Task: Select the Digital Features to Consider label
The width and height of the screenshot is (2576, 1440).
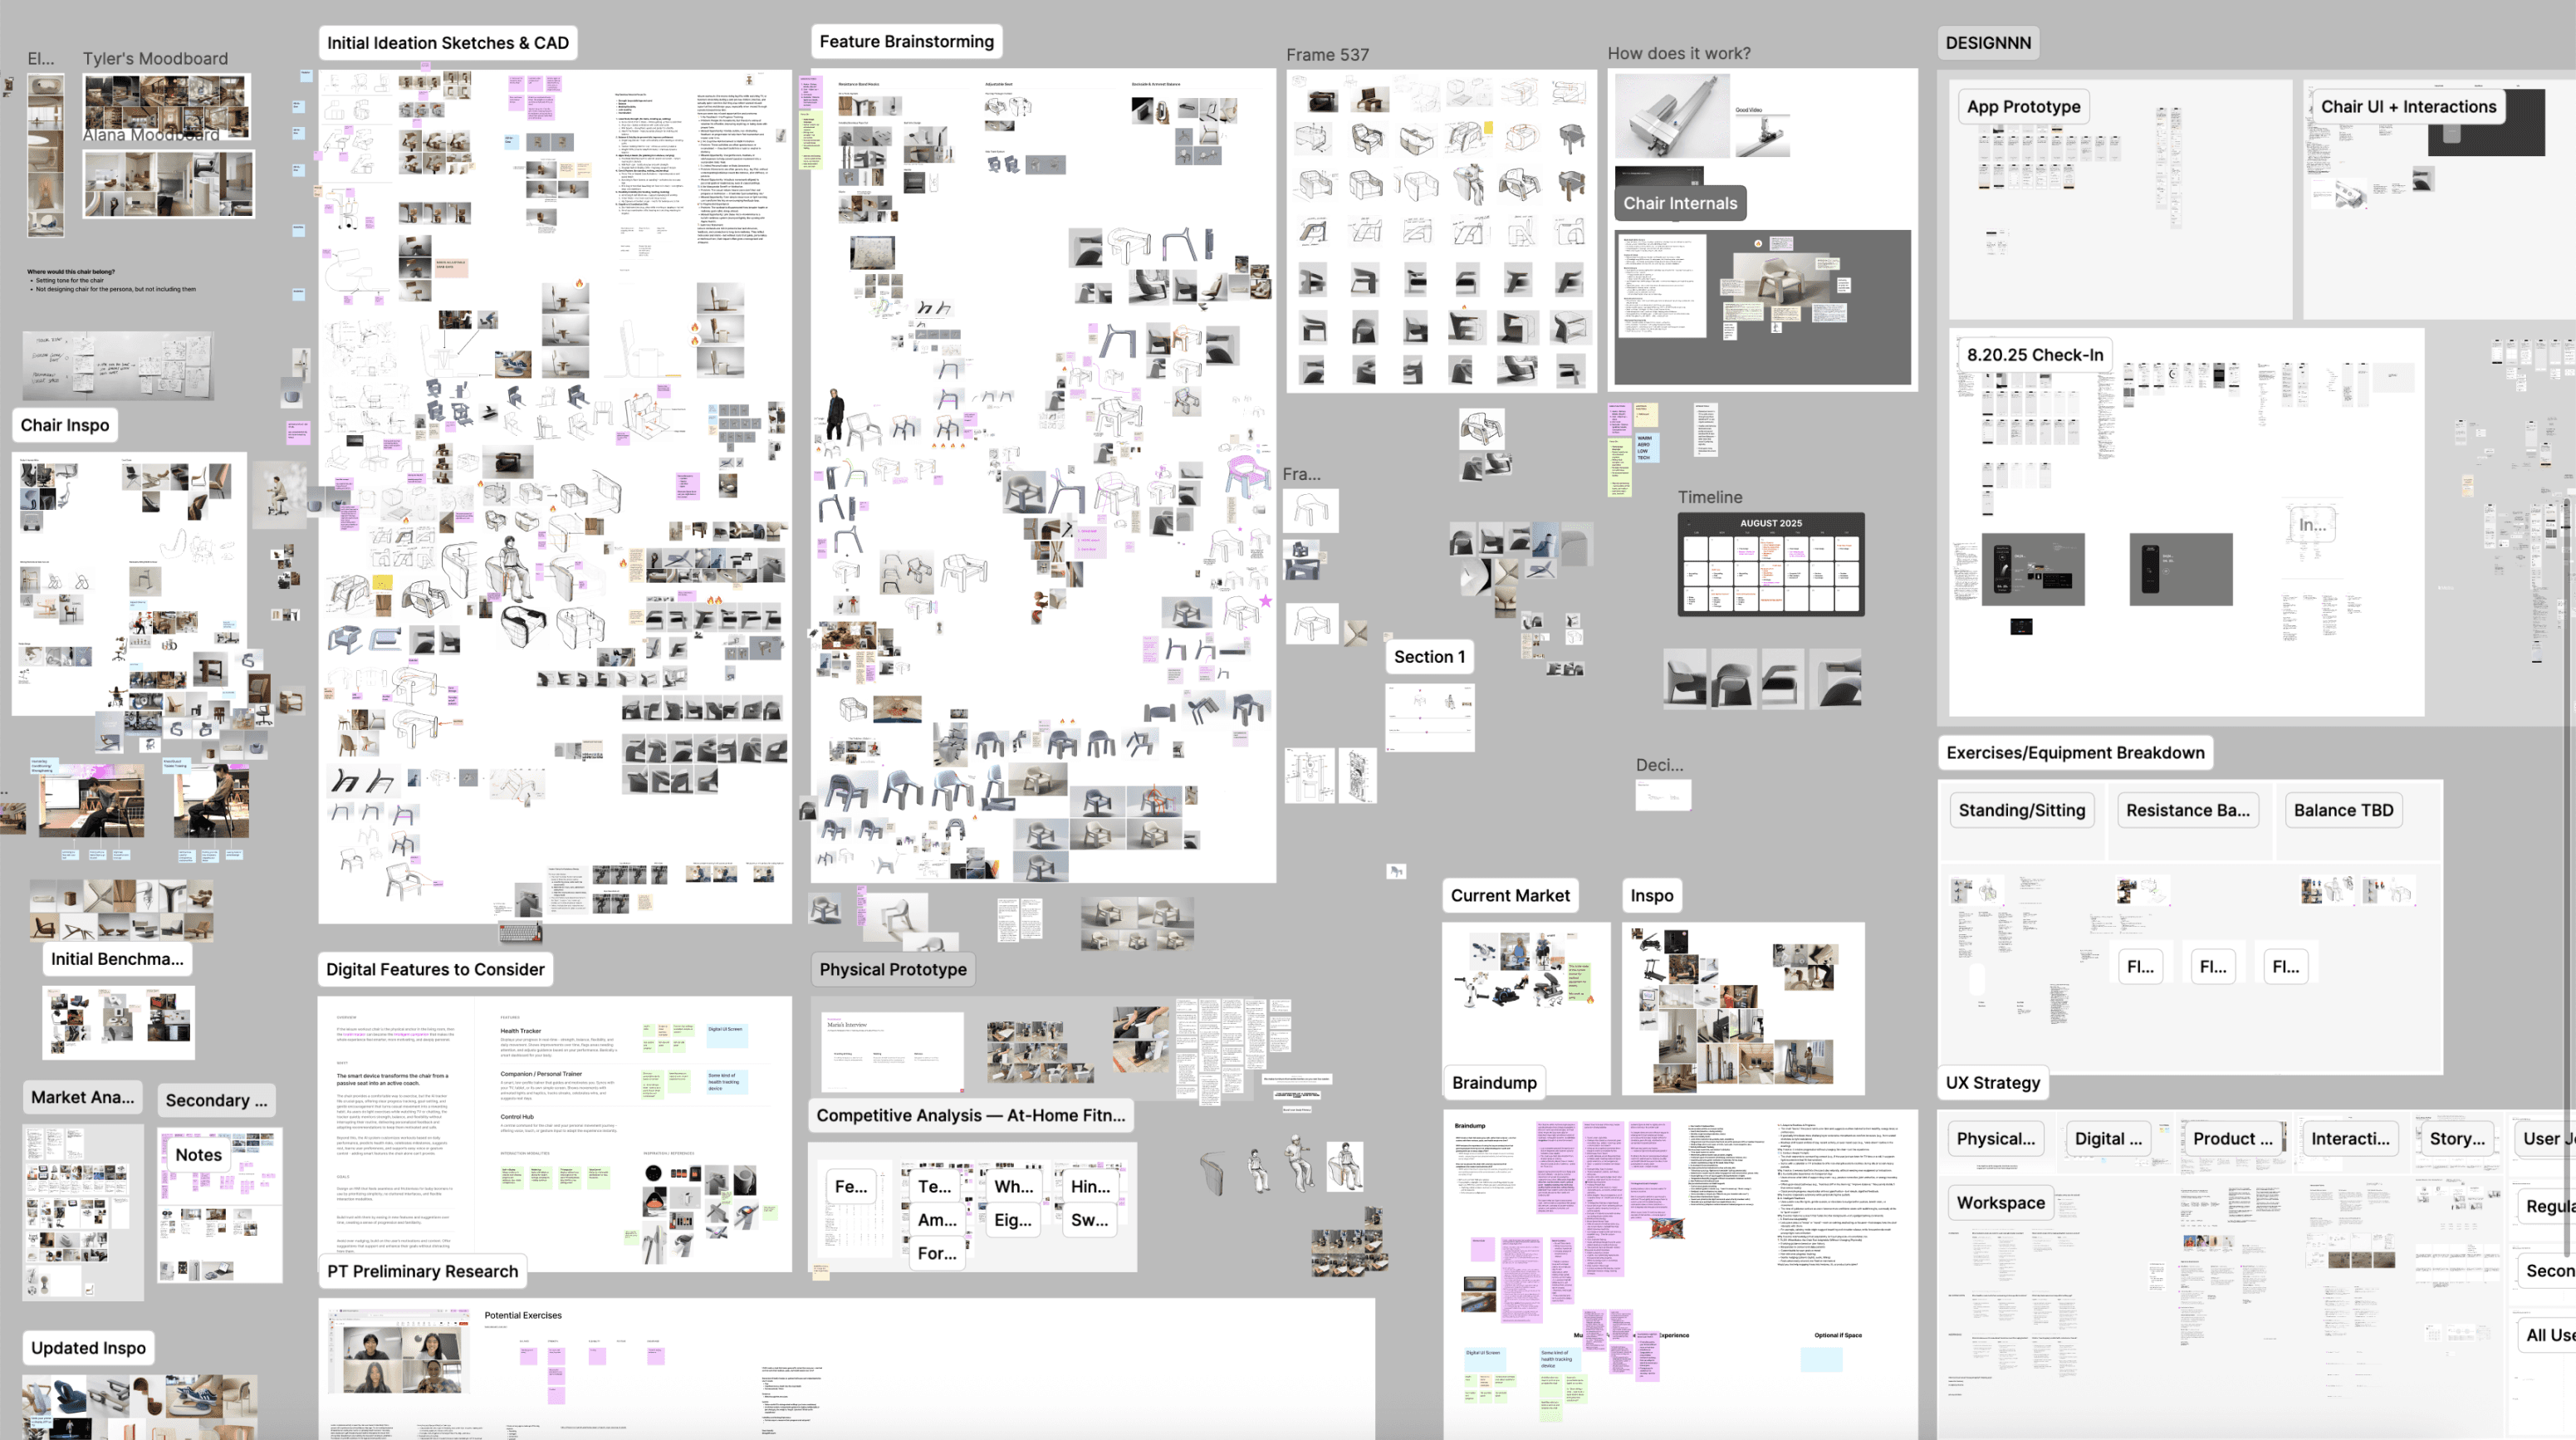Action: click(435, 968)
